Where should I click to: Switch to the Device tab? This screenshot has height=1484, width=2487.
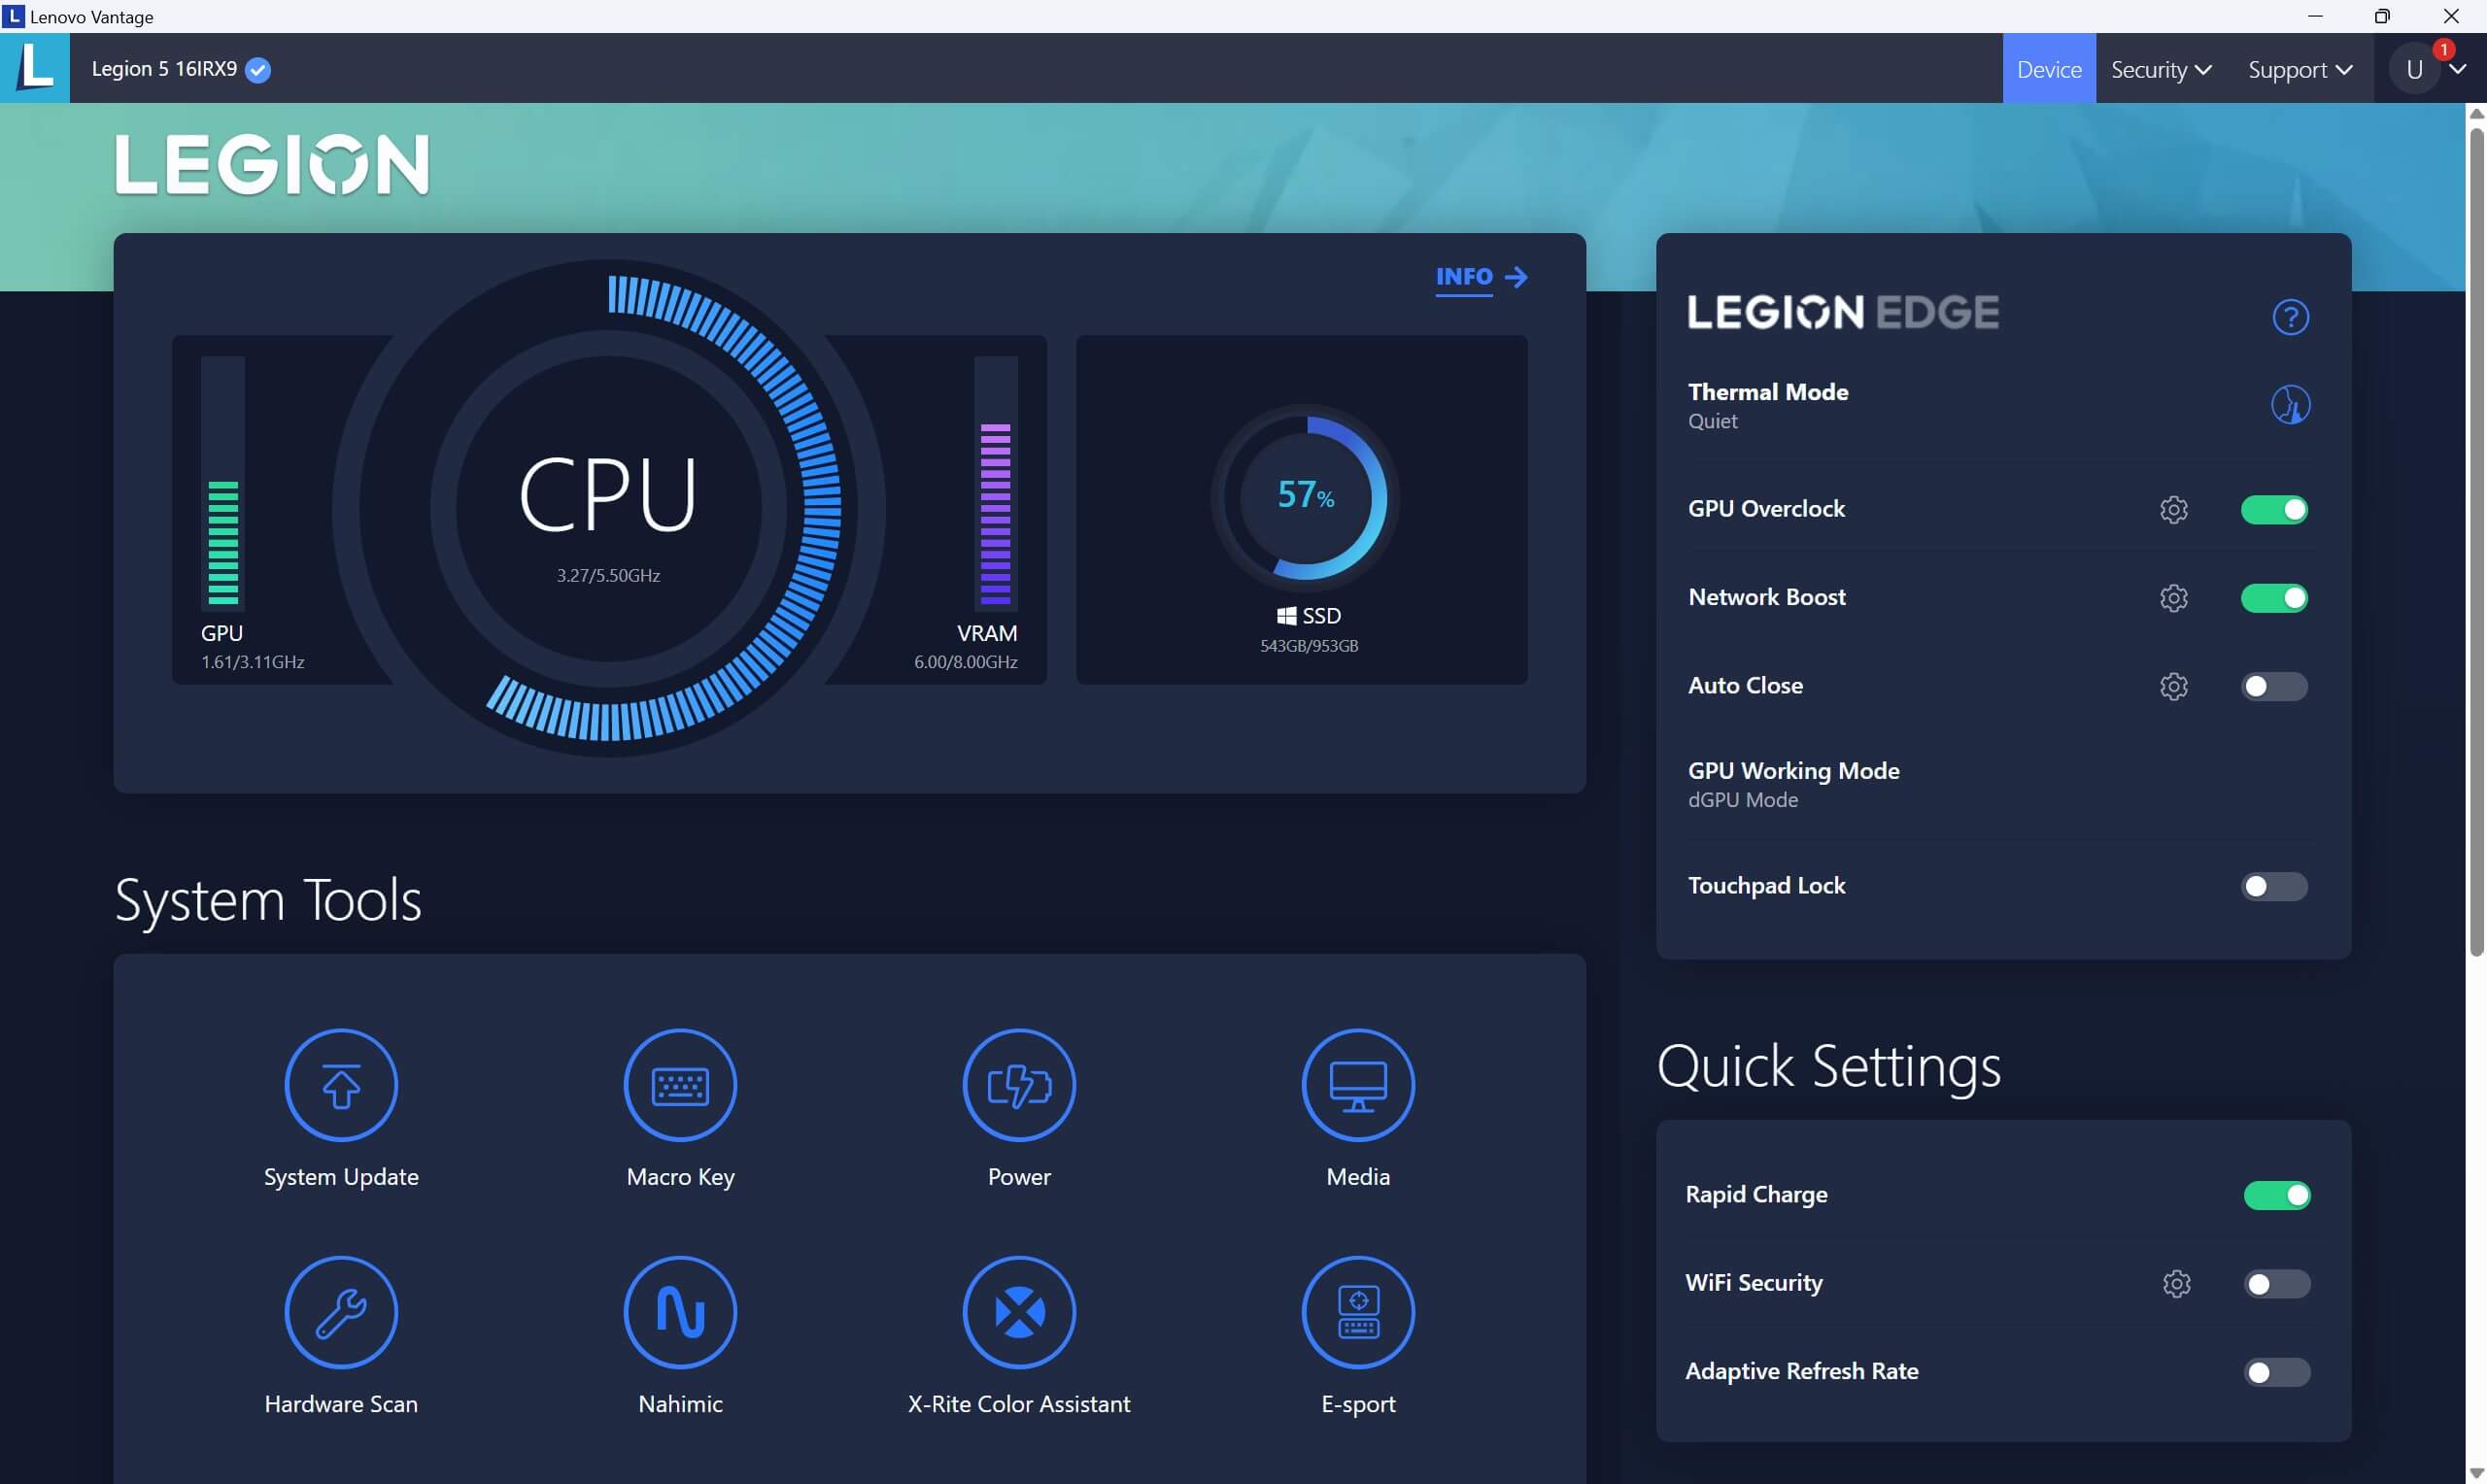click(x=2047, y=67)
